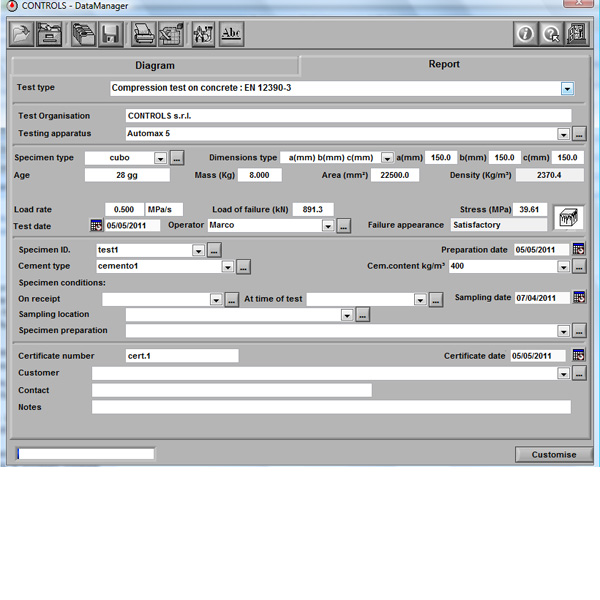The height and width of the screenshot is (600, 600).
Task: Open calendar picker for Certificate date
Action: 579,355
